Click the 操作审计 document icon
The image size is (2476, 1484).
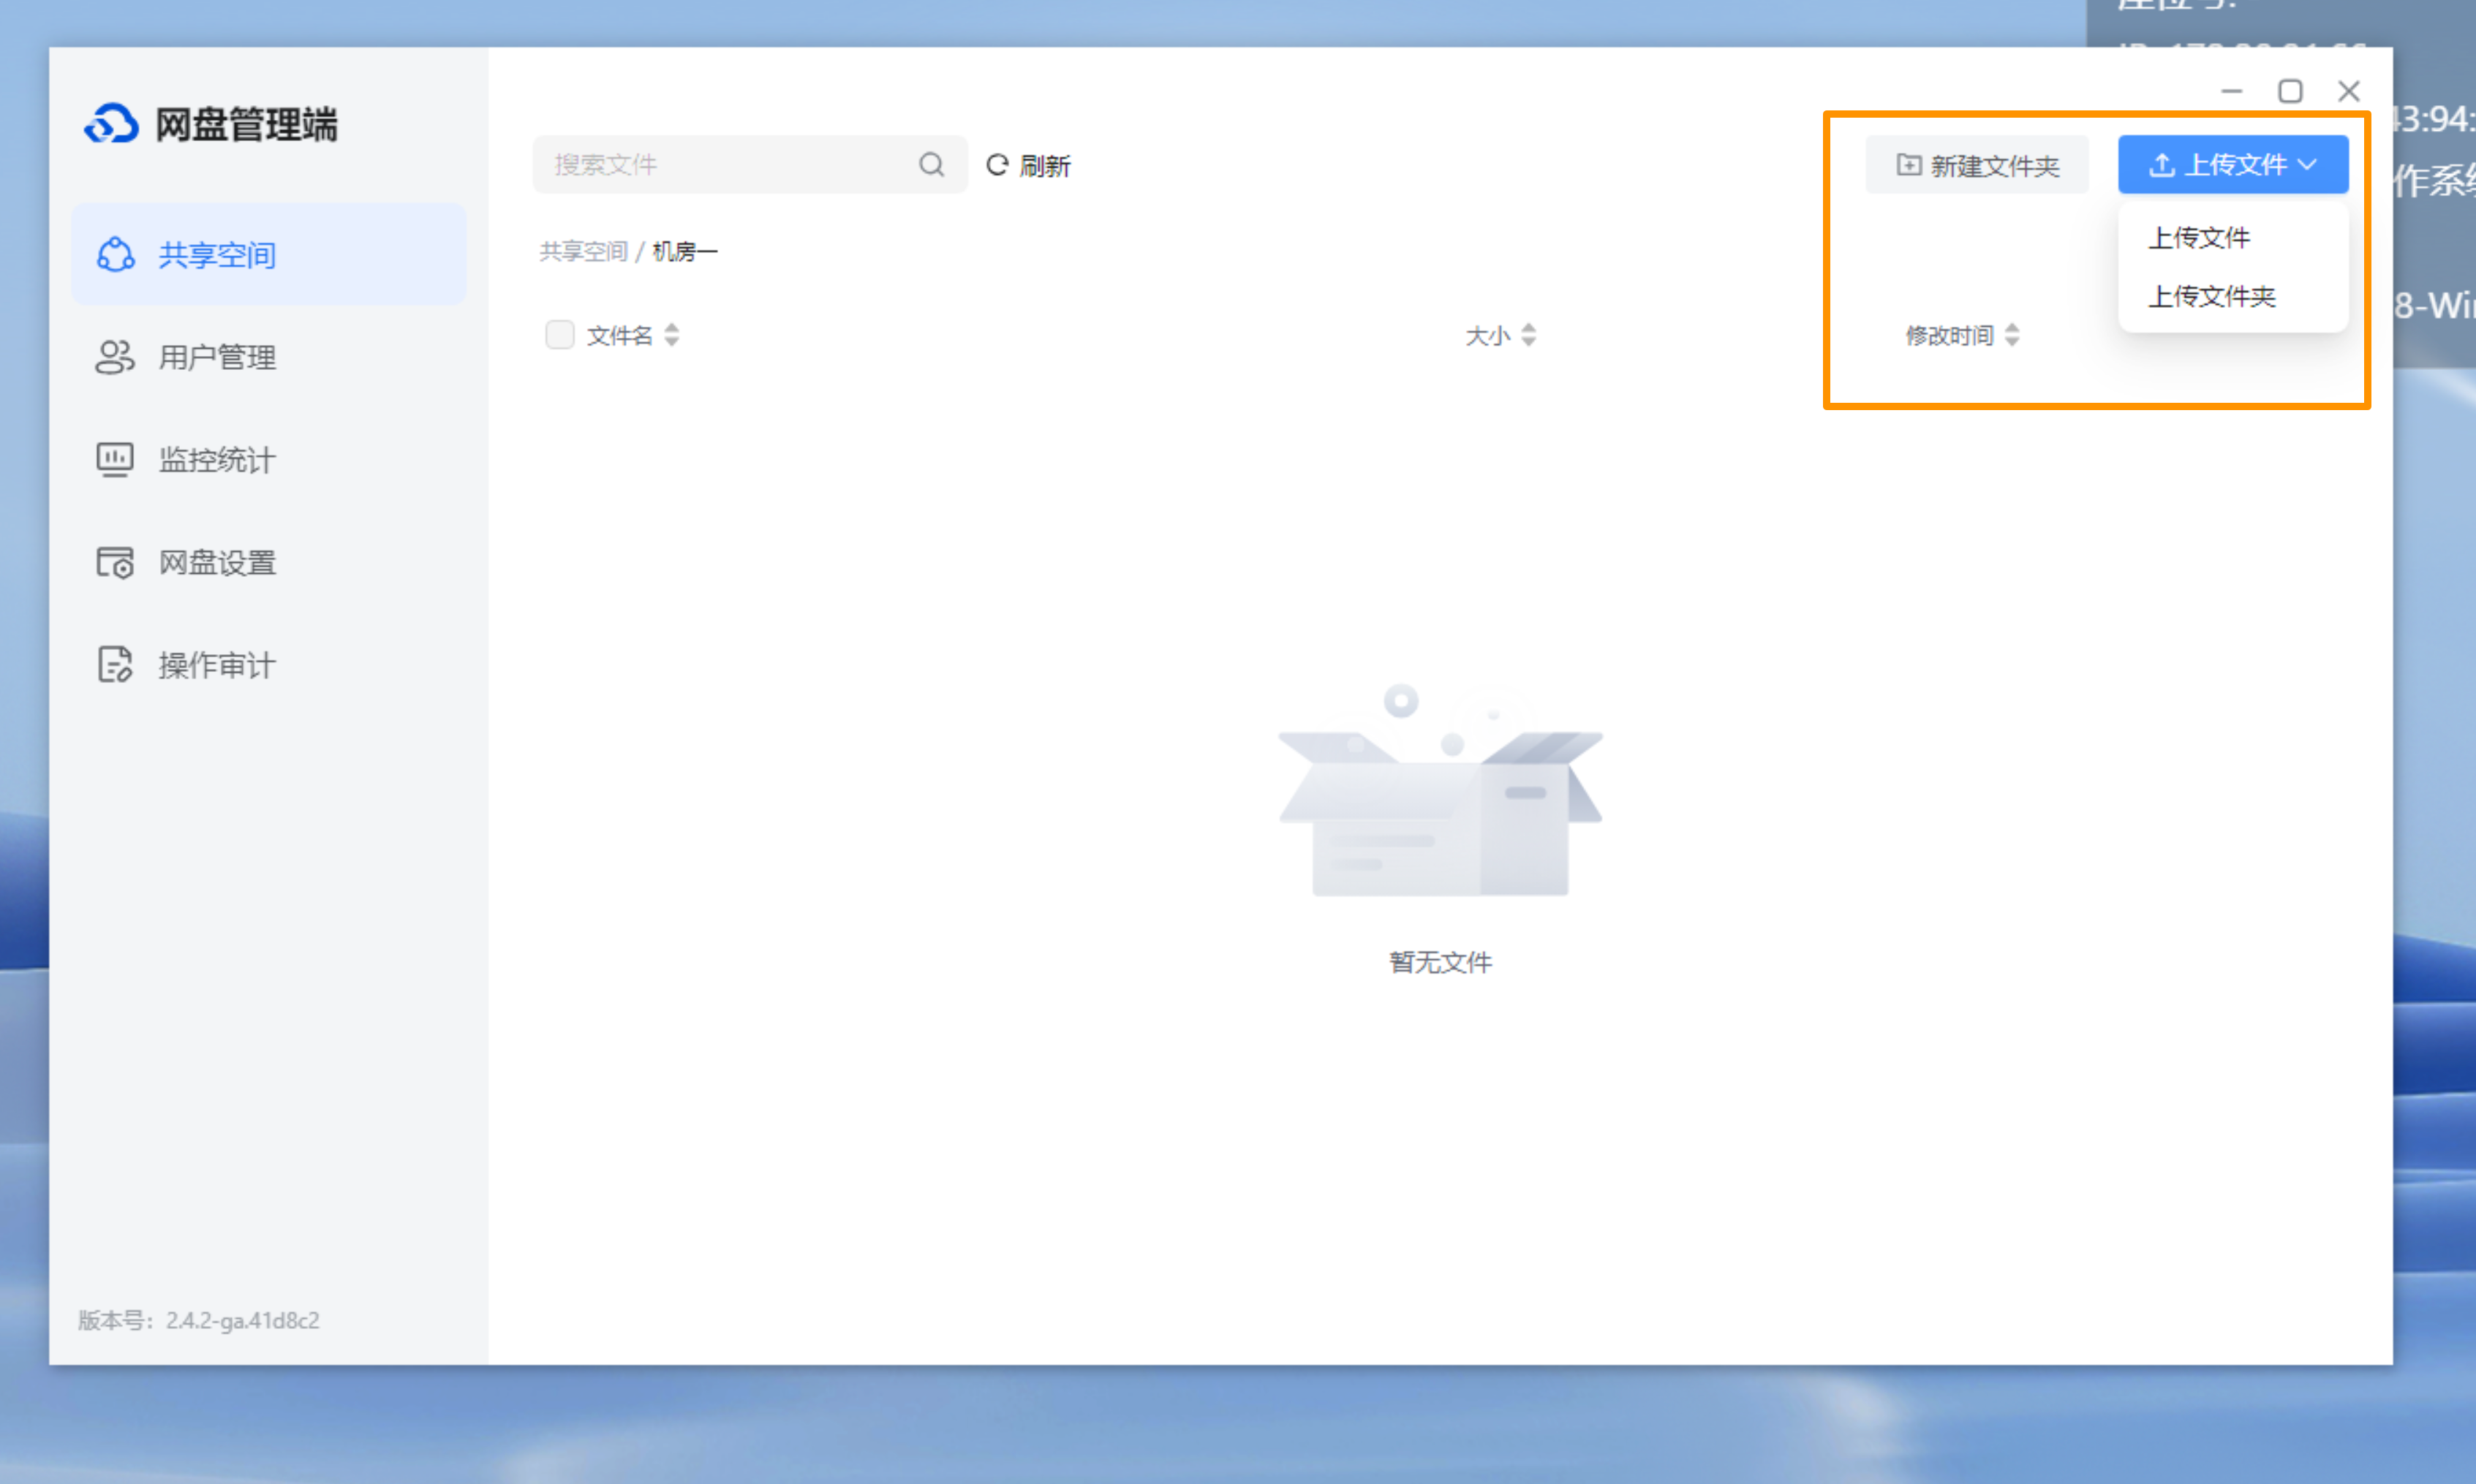pos(114,664)
